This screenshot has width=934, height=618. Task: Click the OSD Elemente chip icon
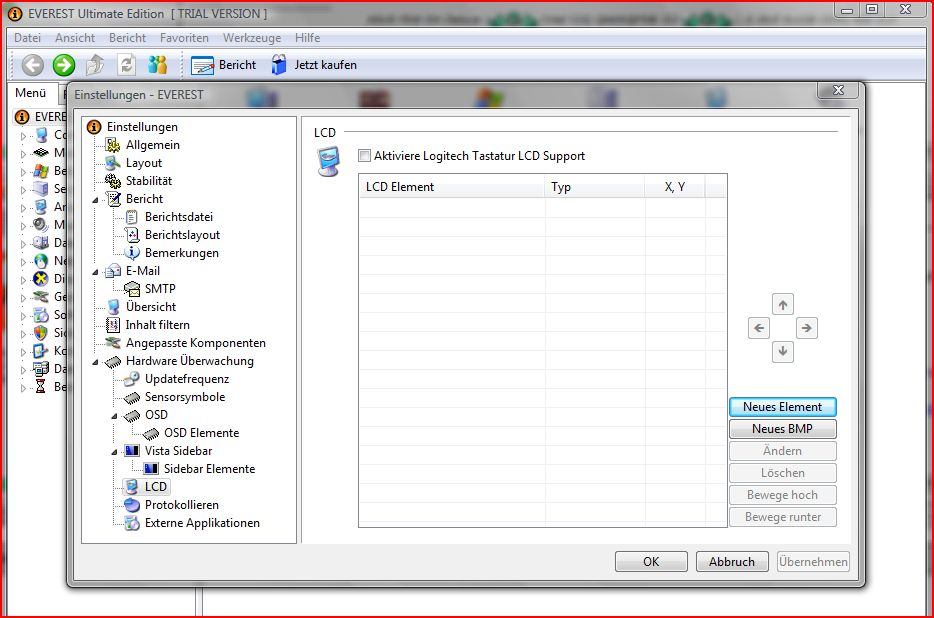(151, 433)
